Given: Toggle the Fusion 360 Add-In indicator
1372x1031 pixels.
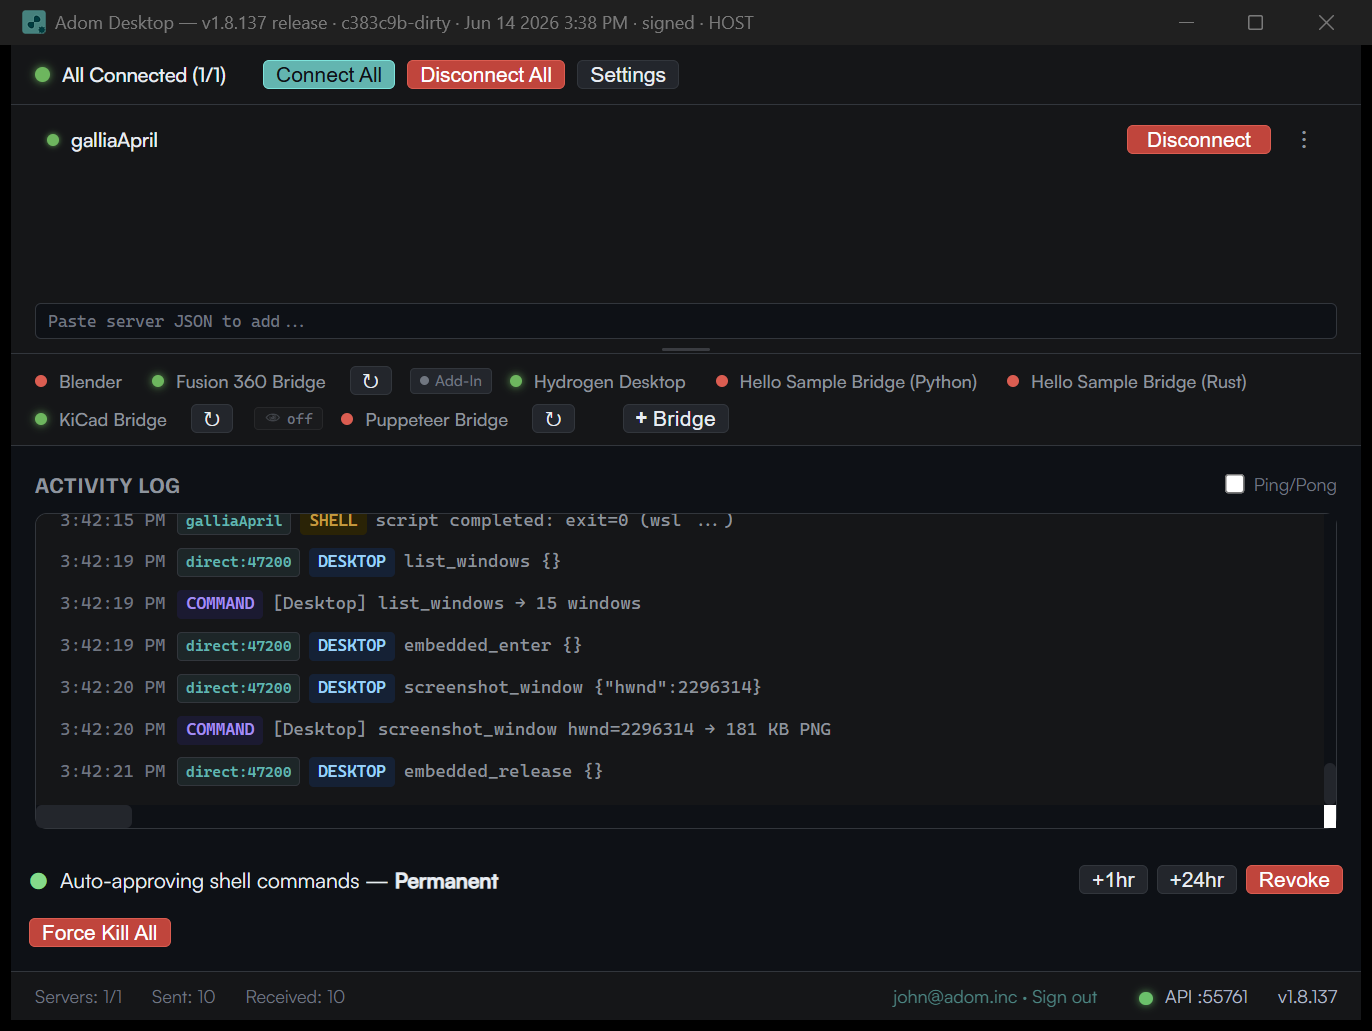Looking at the screenshot, I should click(x=451, y=381).
